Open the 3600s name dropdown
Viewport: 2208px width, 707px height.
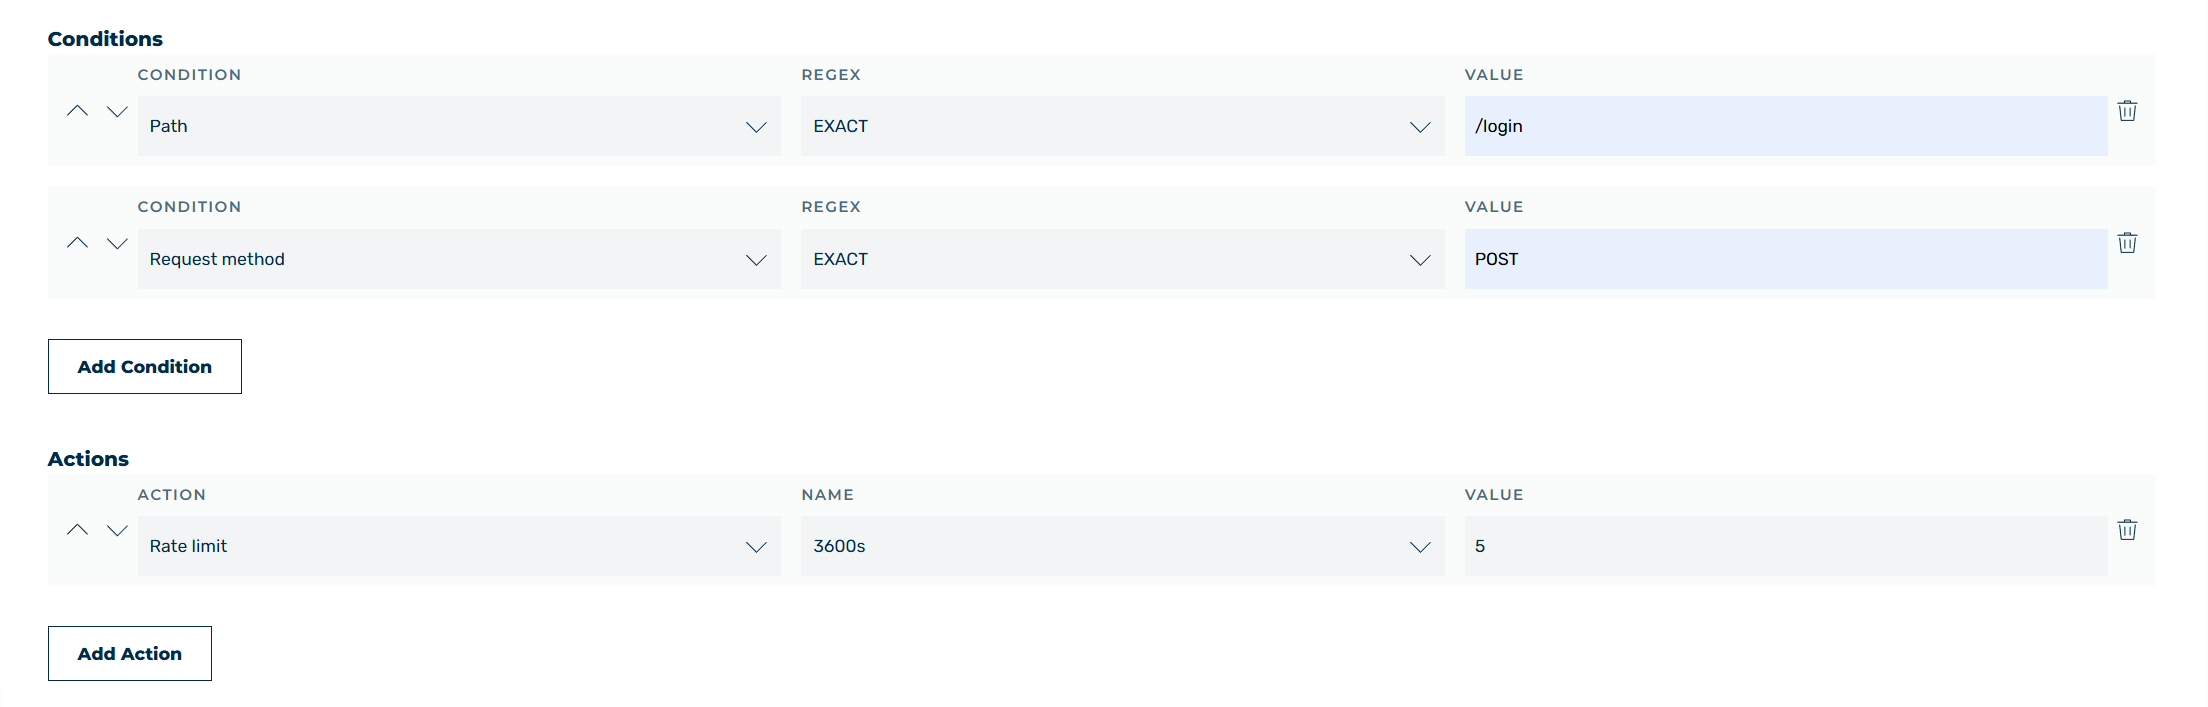click(1122, 546)
